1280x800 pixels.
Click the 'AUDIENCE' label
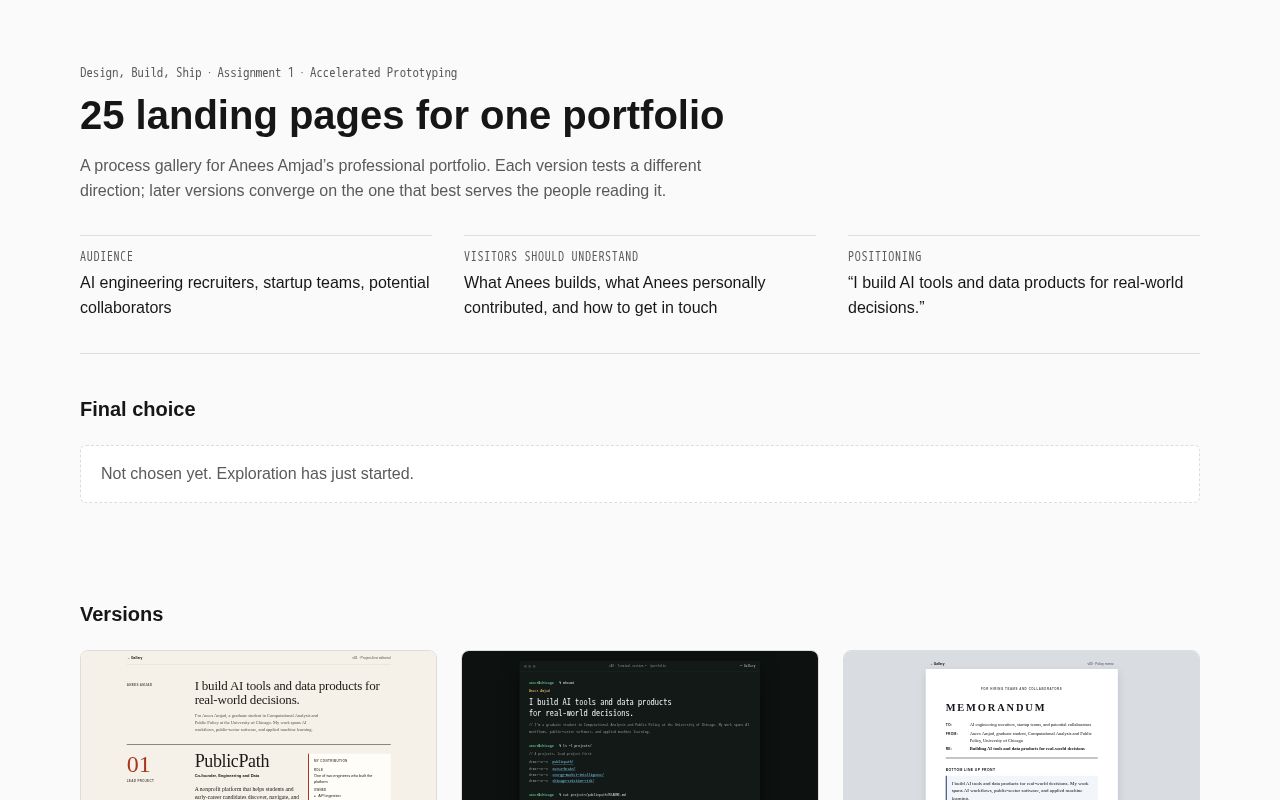[107, 257]
